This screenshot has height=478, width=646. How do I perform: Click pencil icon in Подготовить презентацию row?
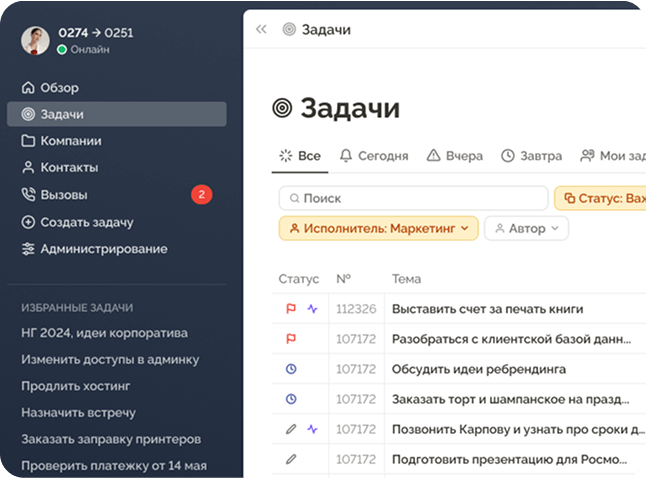pos(291,459)
